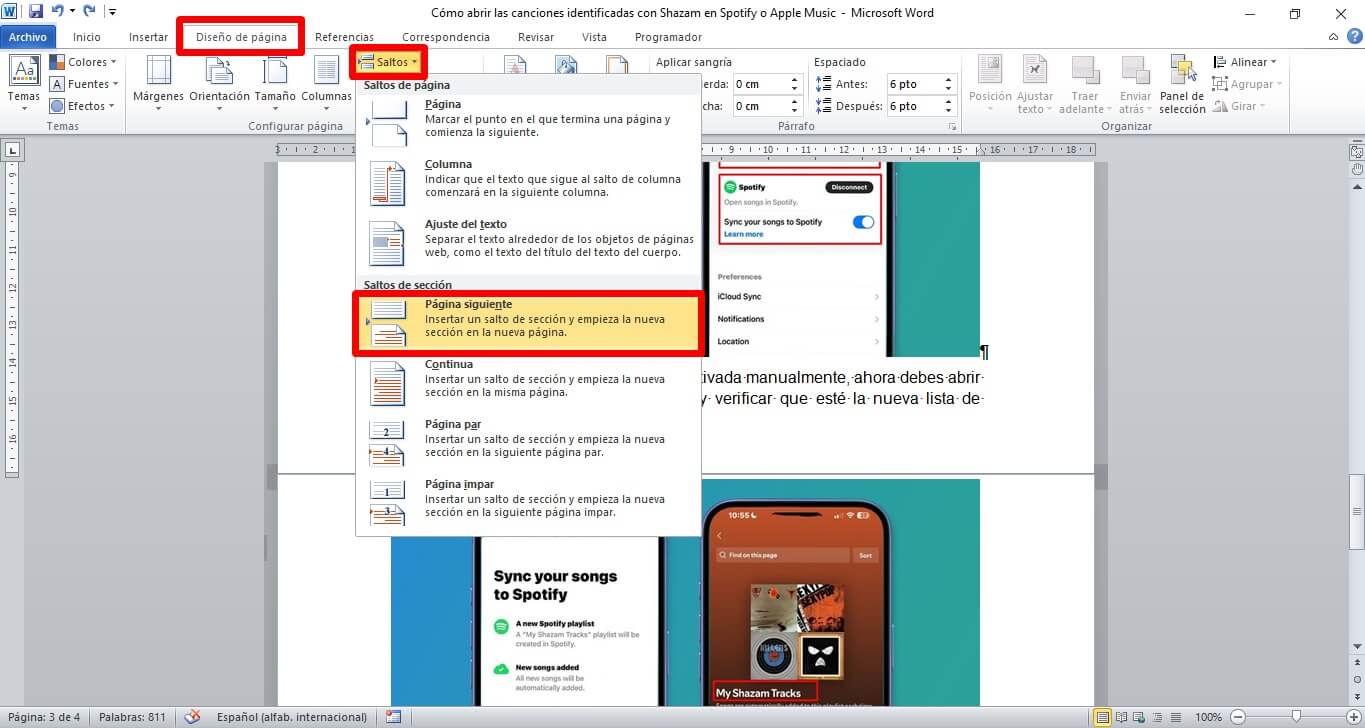Screen dimensions: 1365x728
Task: Click the zoom slider handle
Action: (1296, 717)
